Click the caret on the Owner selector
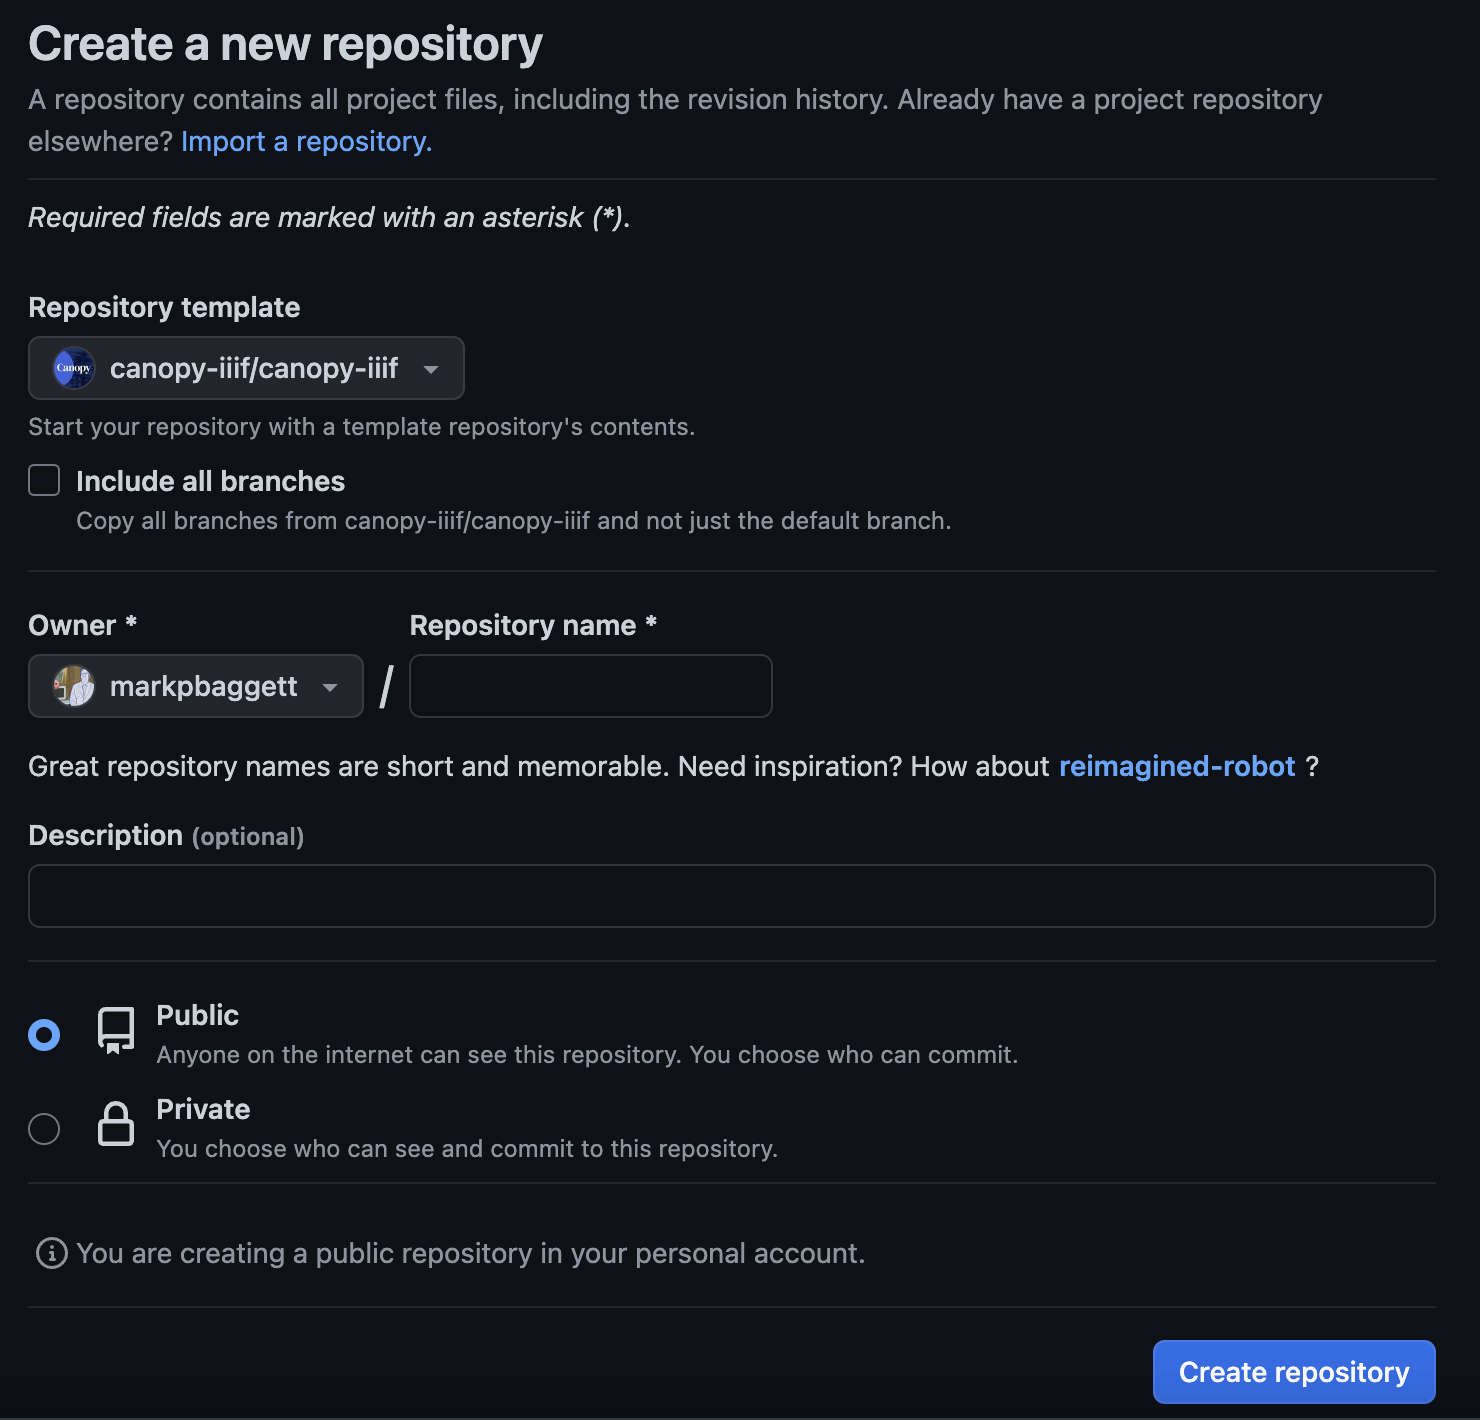The image size is (1480, 1420). pos(331,686)
